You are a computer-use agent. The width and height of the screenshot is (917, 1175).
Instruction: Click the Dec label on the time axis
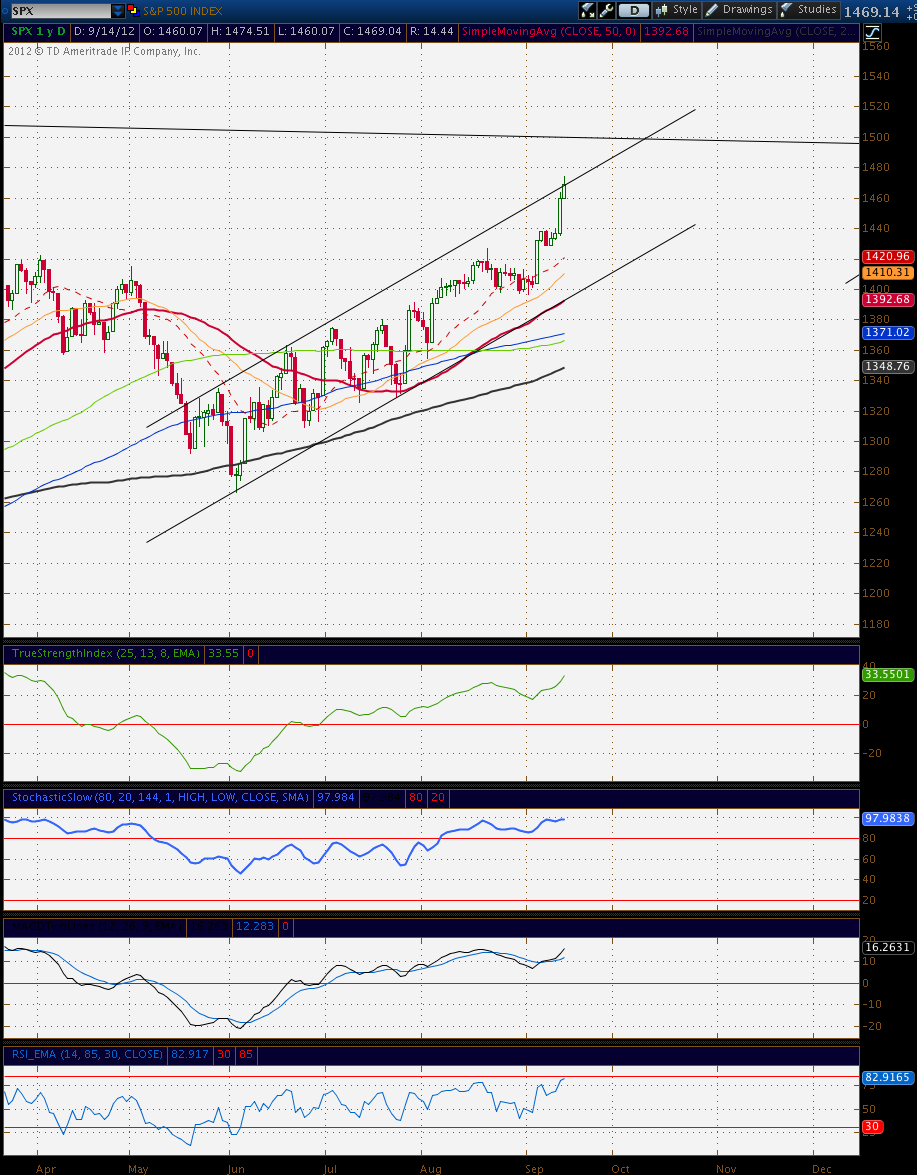(821, 1168)
